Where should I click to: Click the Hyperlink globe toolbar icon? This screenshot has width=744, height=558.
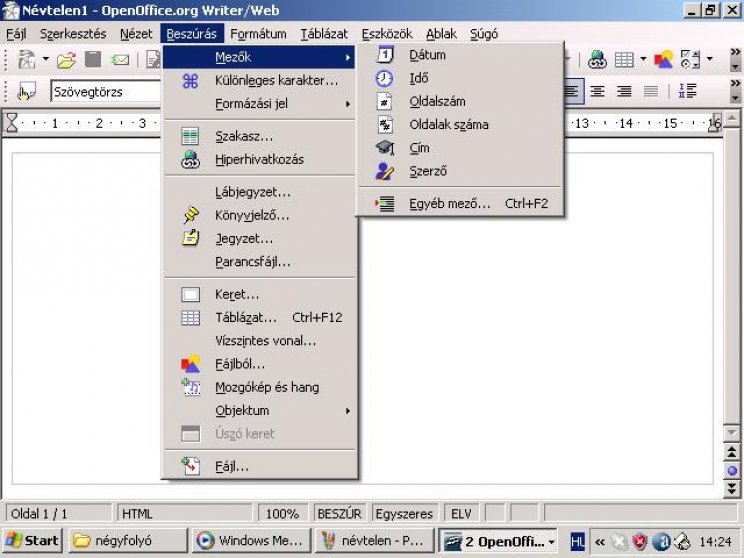tap(597, 60)
